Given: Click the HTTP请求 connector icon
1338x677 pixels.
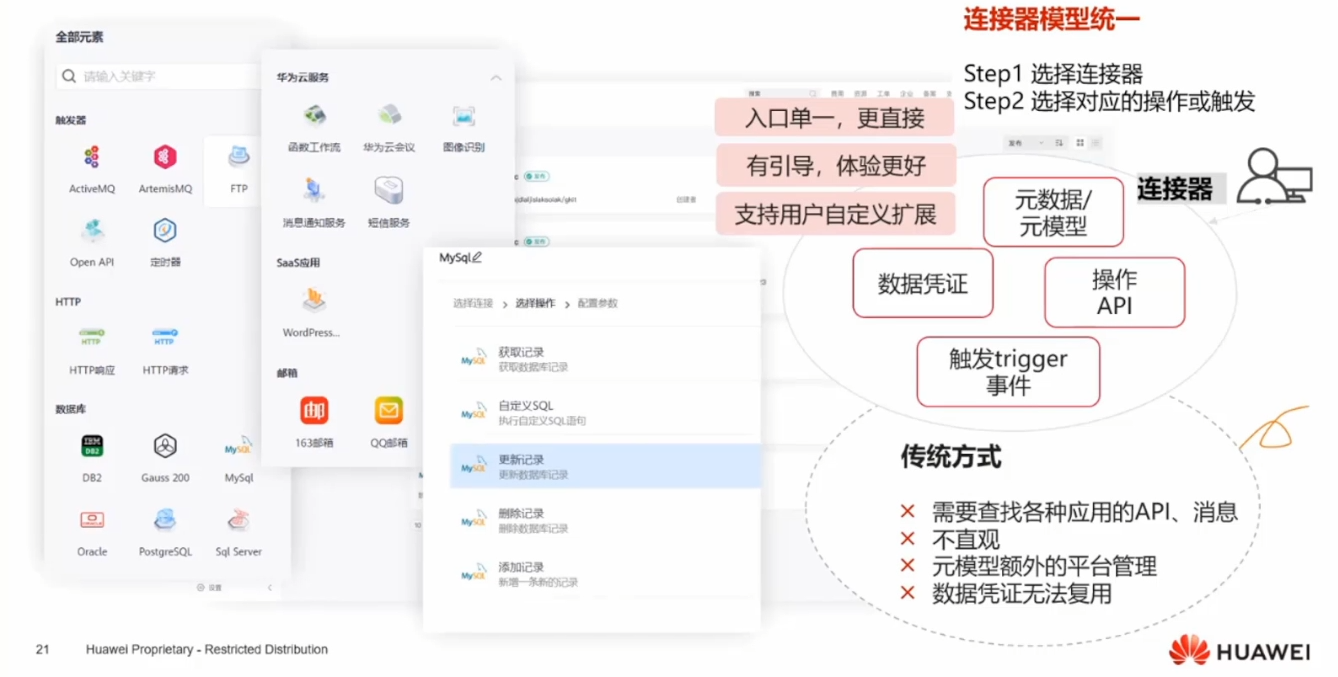Looking at the screenshot, I should (x=165, y=338).
